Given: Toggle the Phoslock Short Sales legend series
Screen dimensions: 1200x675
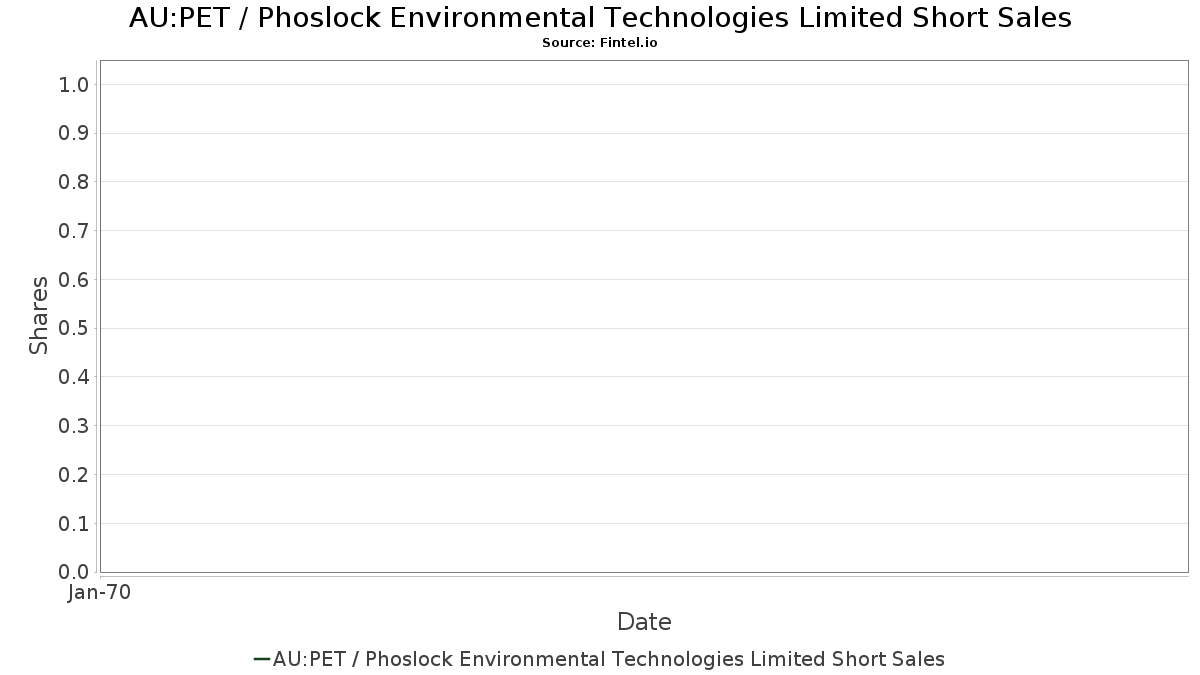Looking at the screenshot, I should 608,659.
